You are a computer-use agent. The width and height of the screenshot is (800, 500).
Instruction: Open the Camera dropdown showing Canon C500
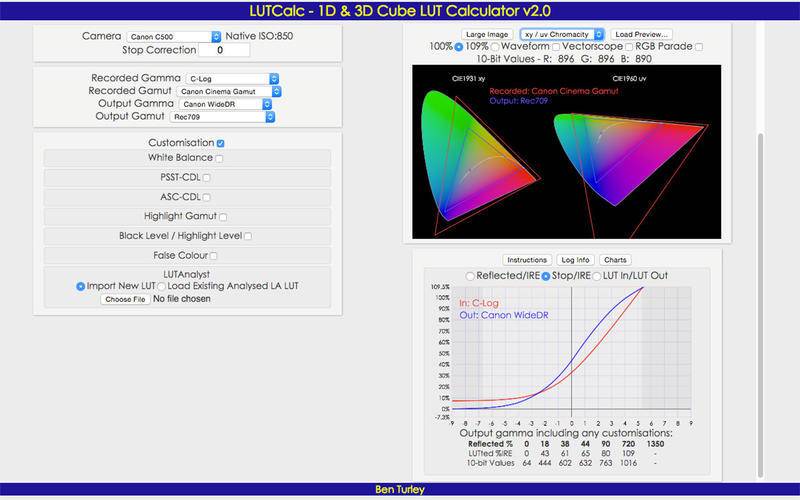tap(173, 36)
